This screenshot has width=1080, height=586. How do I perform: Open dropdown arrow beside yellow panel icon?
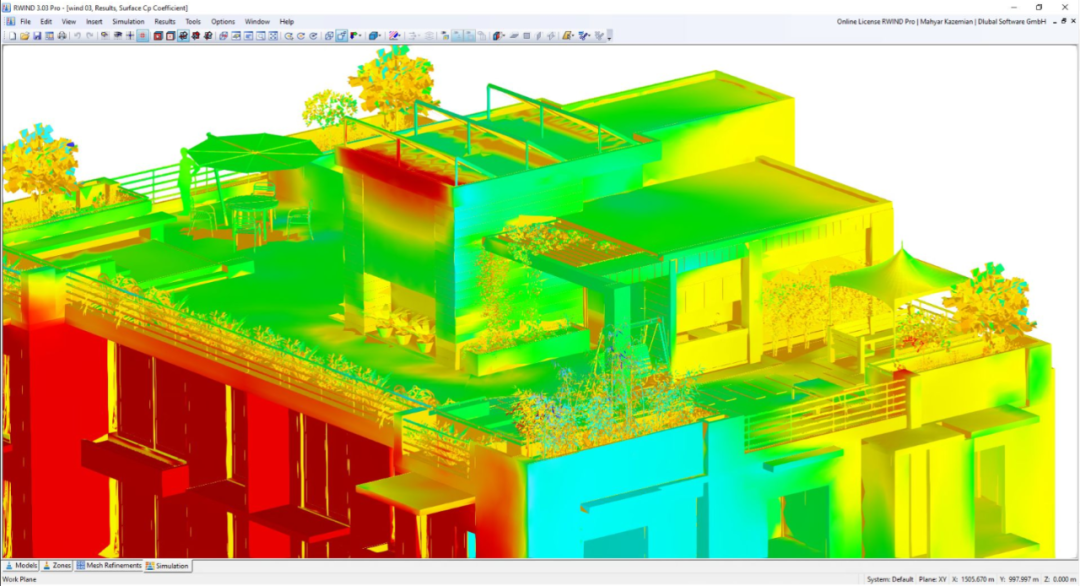(574, 36)
